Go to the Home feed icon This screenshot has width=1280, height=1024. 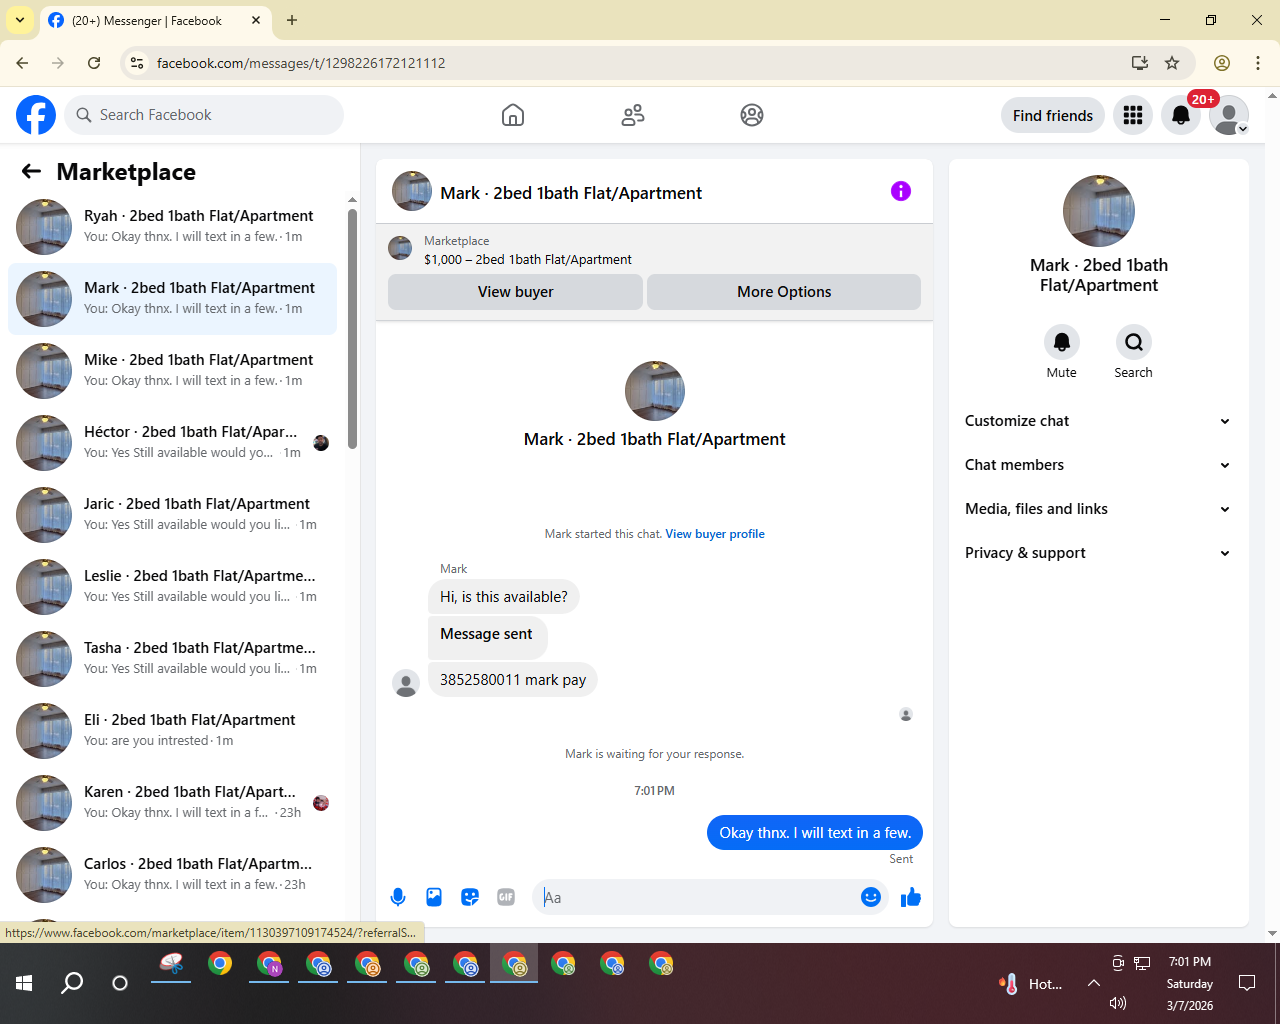[513, 115]
